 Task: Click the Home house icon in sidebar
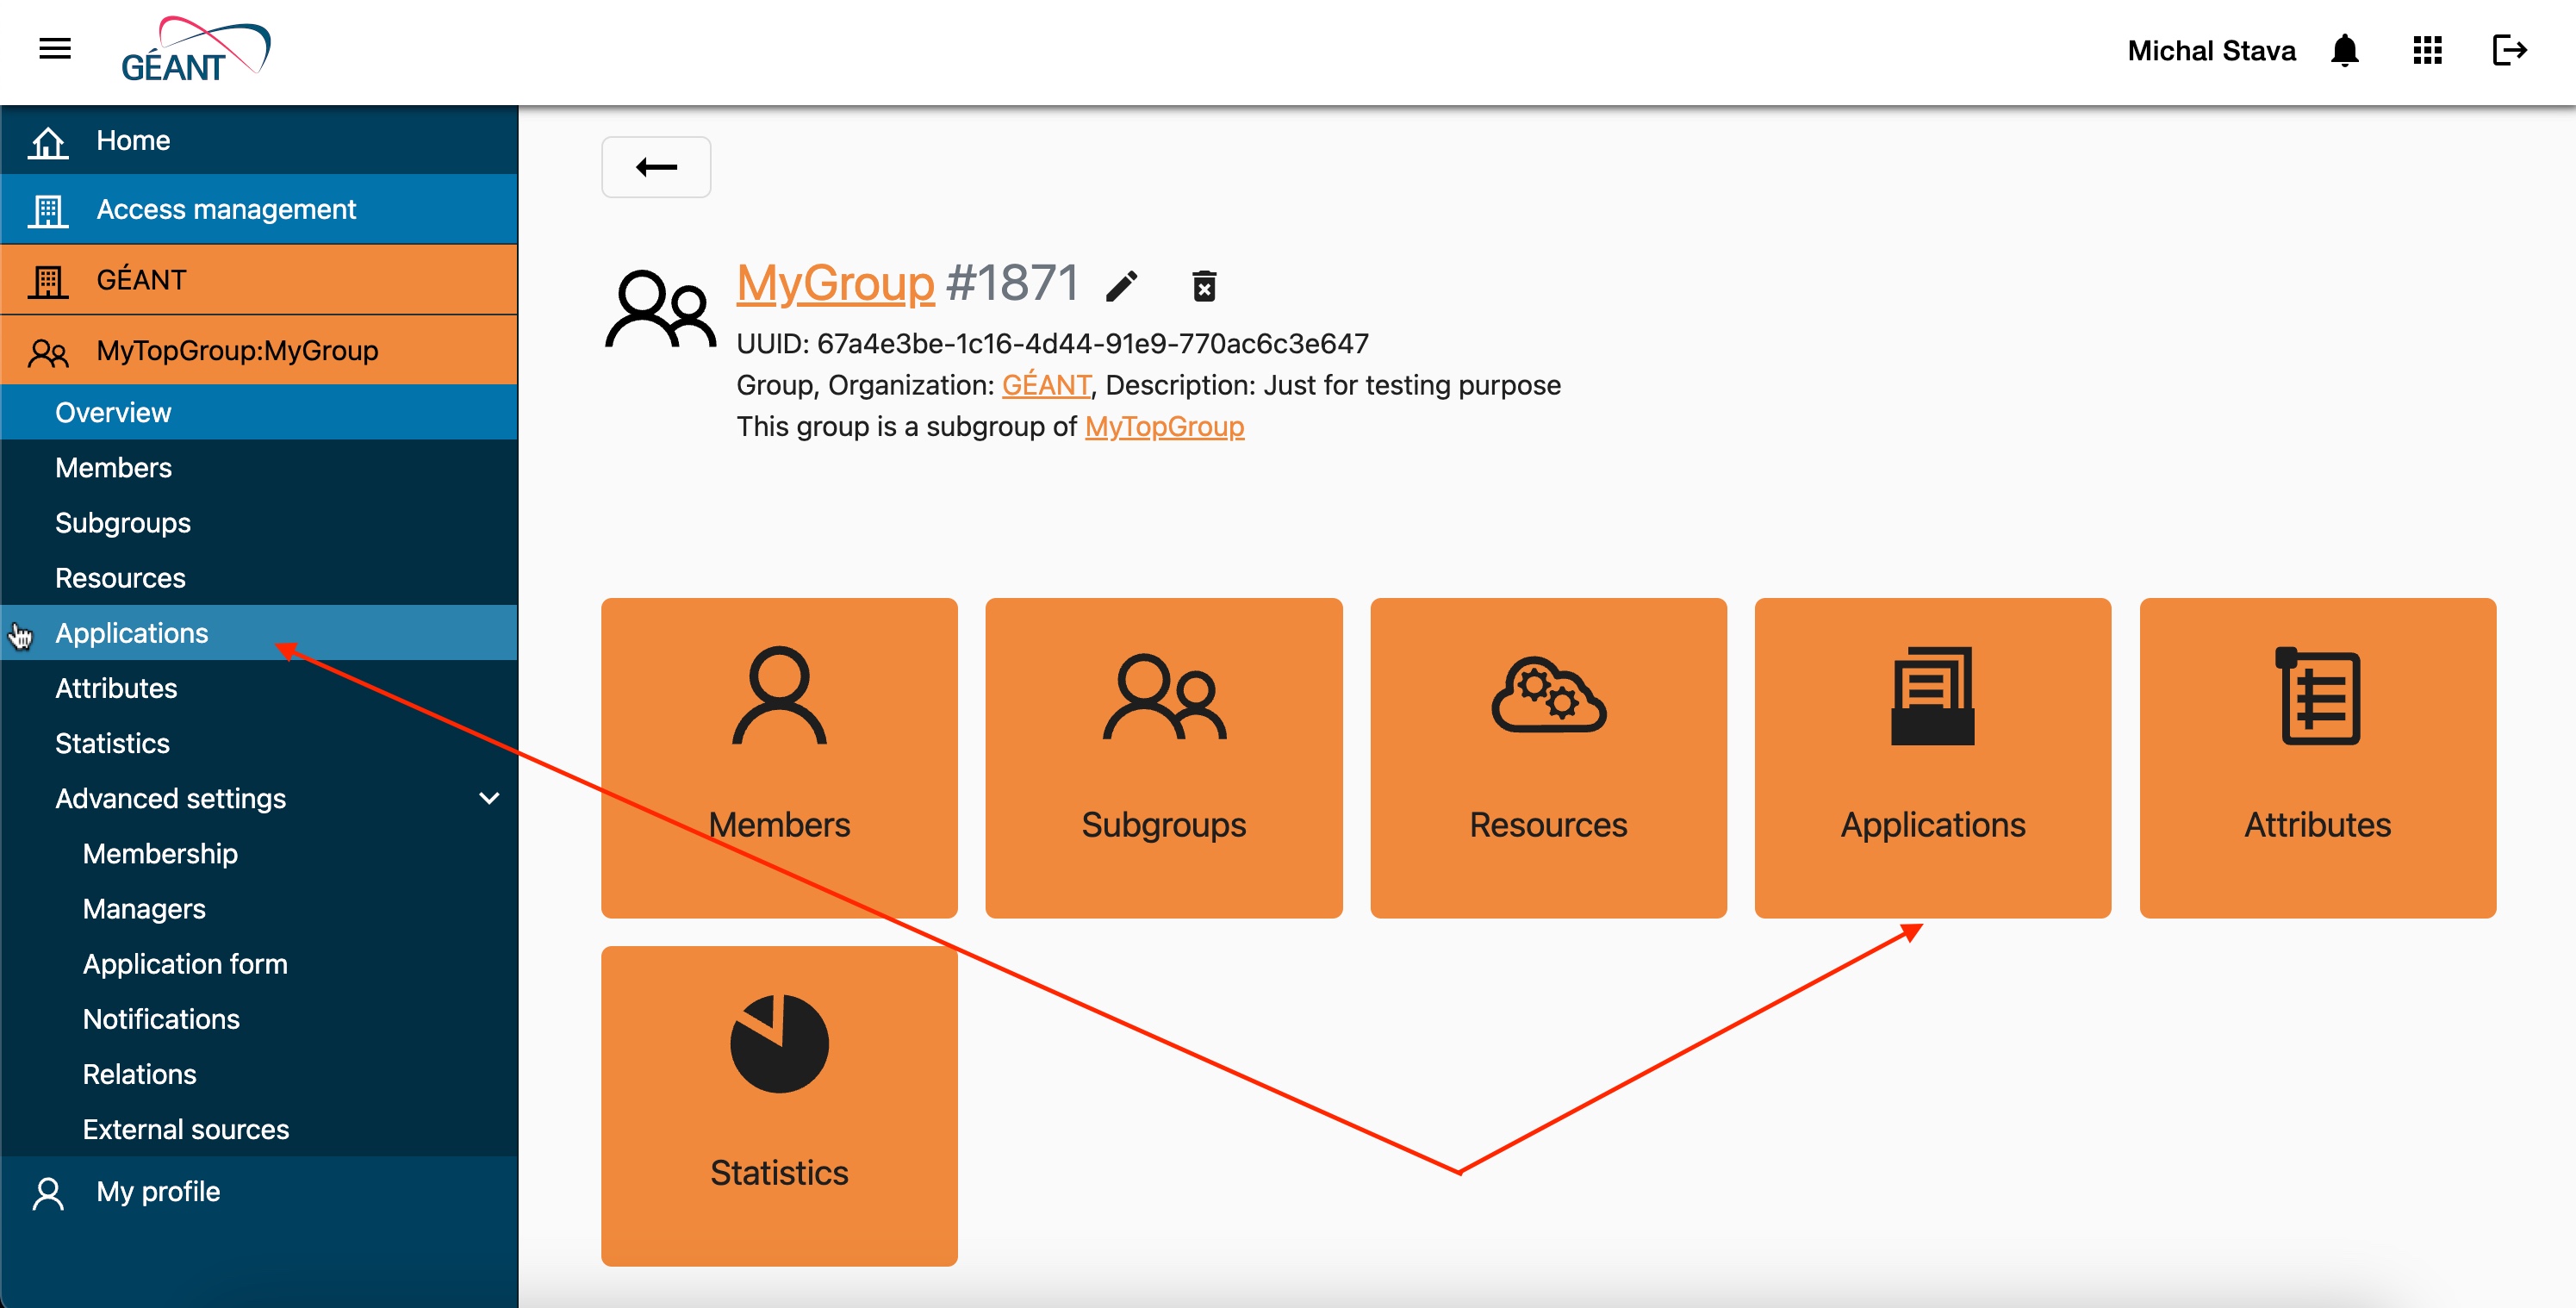(x=48, y=142)
